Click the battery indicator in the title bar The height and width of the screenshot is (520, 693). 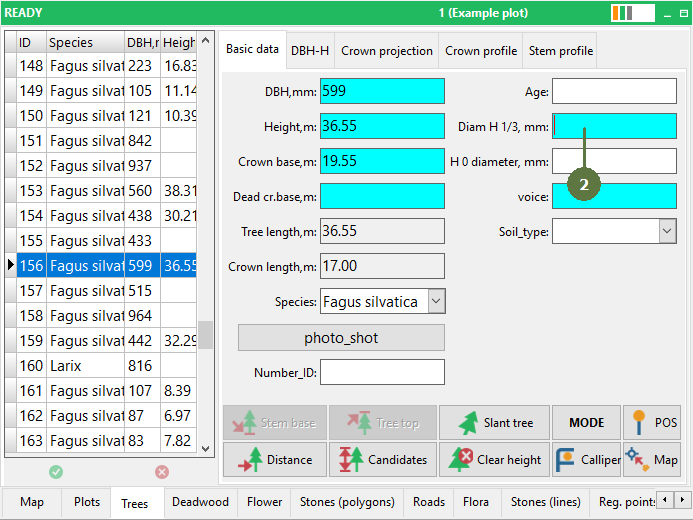click(x=633, y=13)
